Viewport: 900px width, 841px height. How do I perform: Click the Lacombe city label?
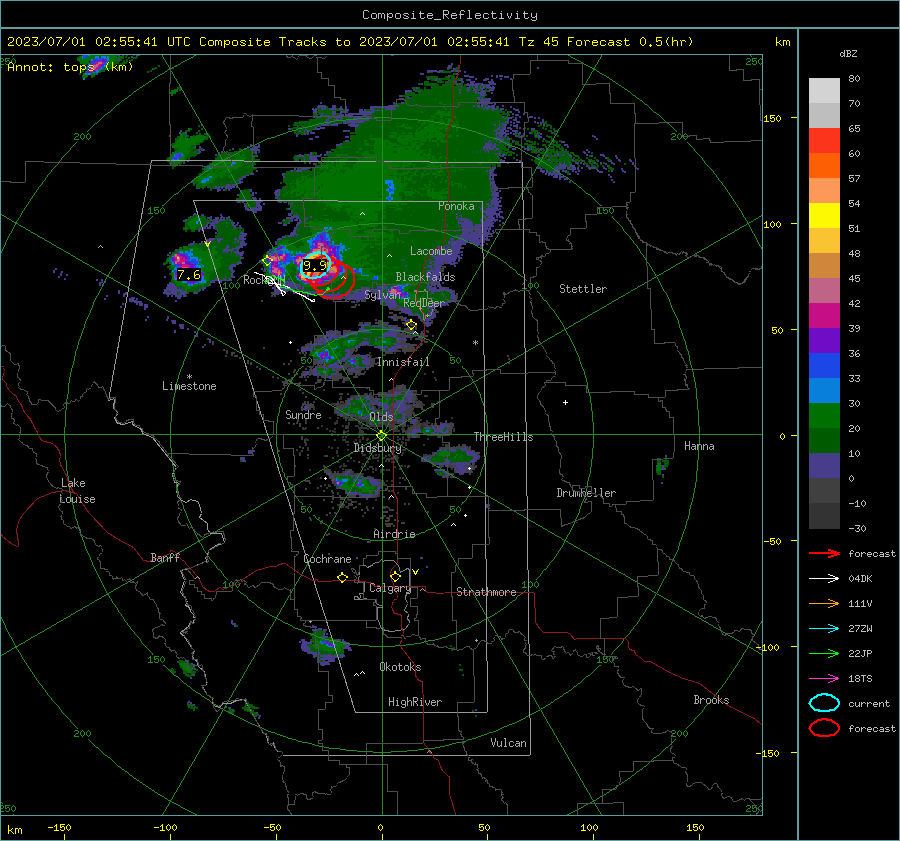point(431,251)
